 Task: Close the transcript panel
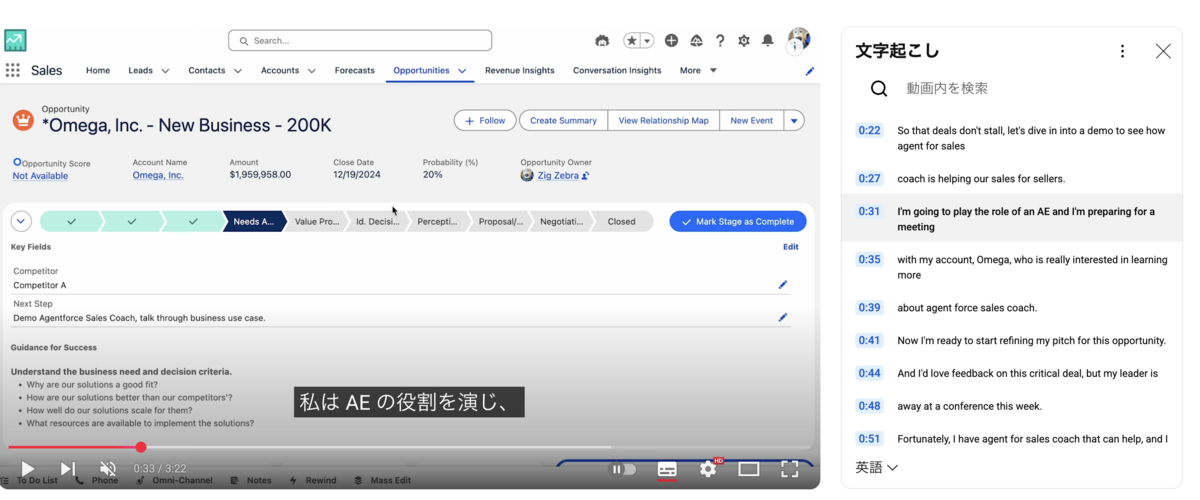click(1163, 51)
